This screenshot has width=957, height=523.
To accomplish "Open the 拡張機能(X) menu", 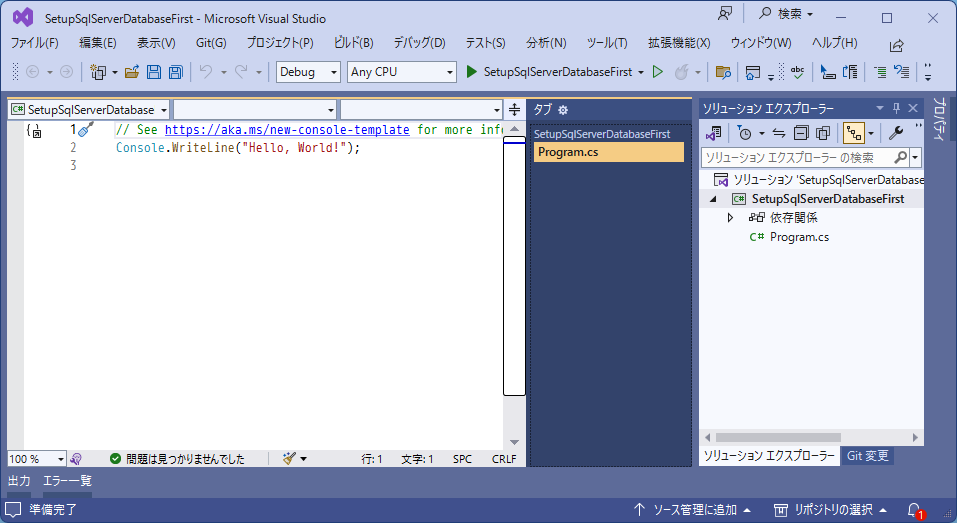I will pos(679,43).
